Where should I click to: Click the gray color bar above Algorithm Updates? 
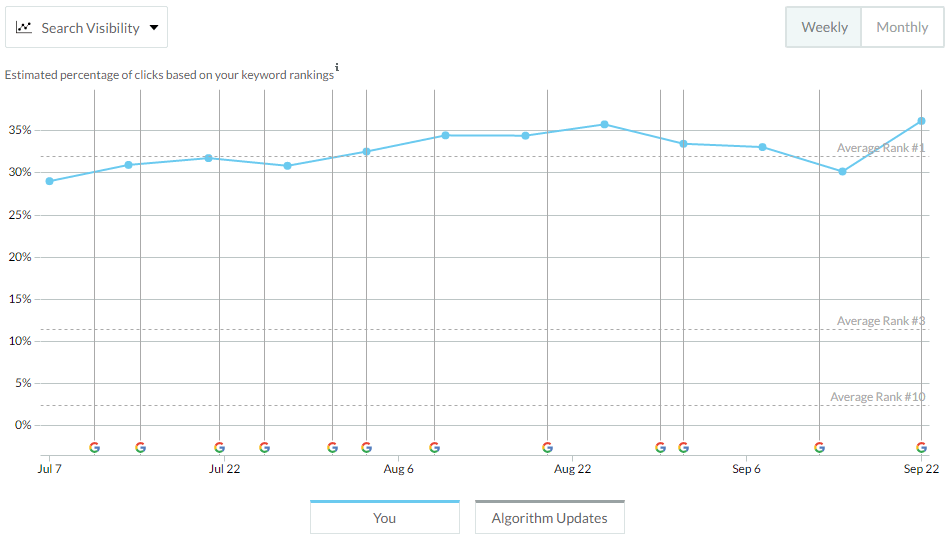coord(549,501)
